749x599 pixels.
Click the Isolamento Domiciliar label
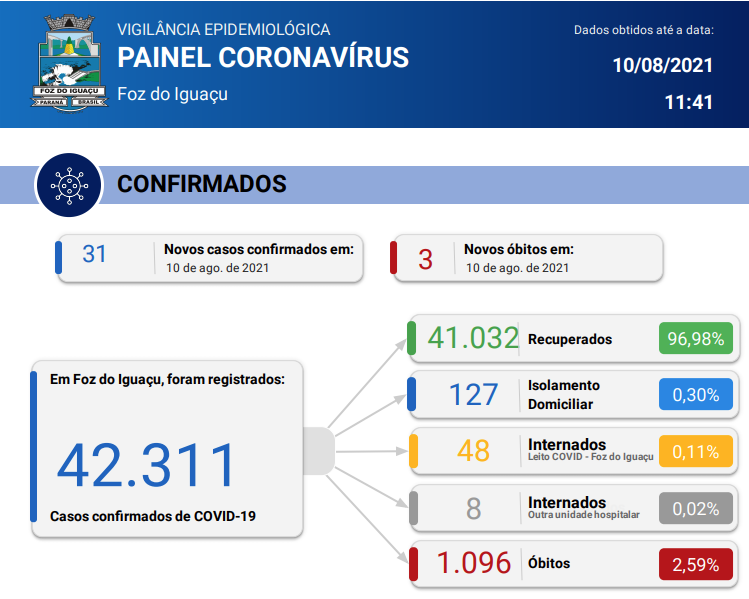point(564,395)
